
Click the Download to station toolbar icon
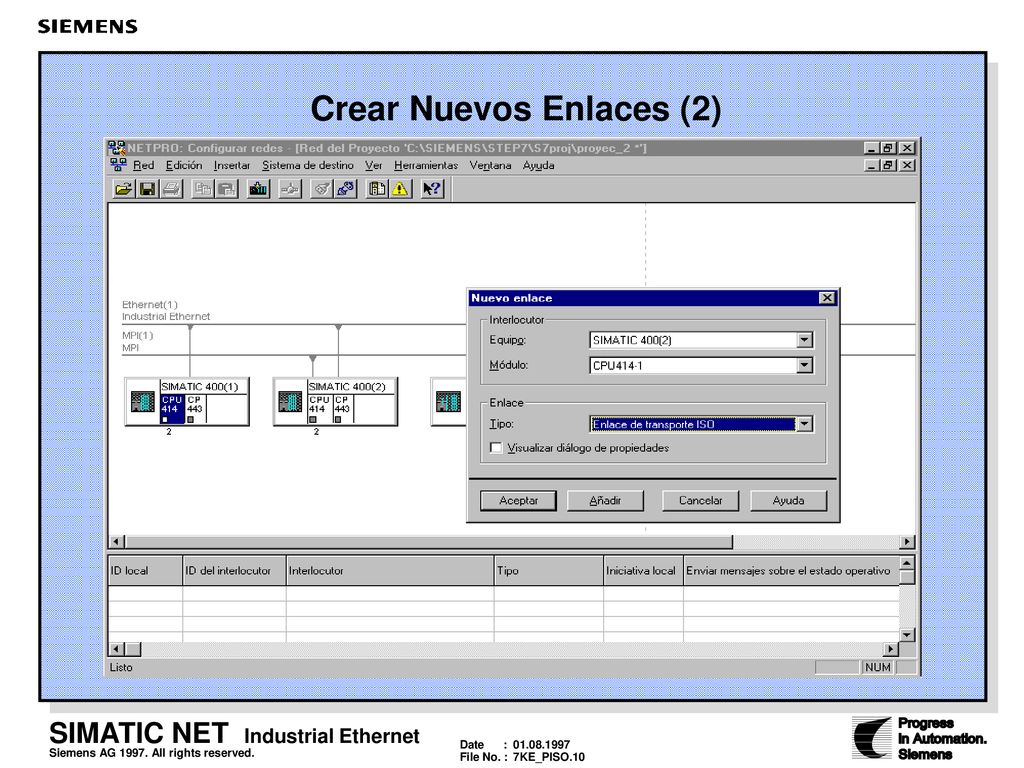click(x=259, y=189)
